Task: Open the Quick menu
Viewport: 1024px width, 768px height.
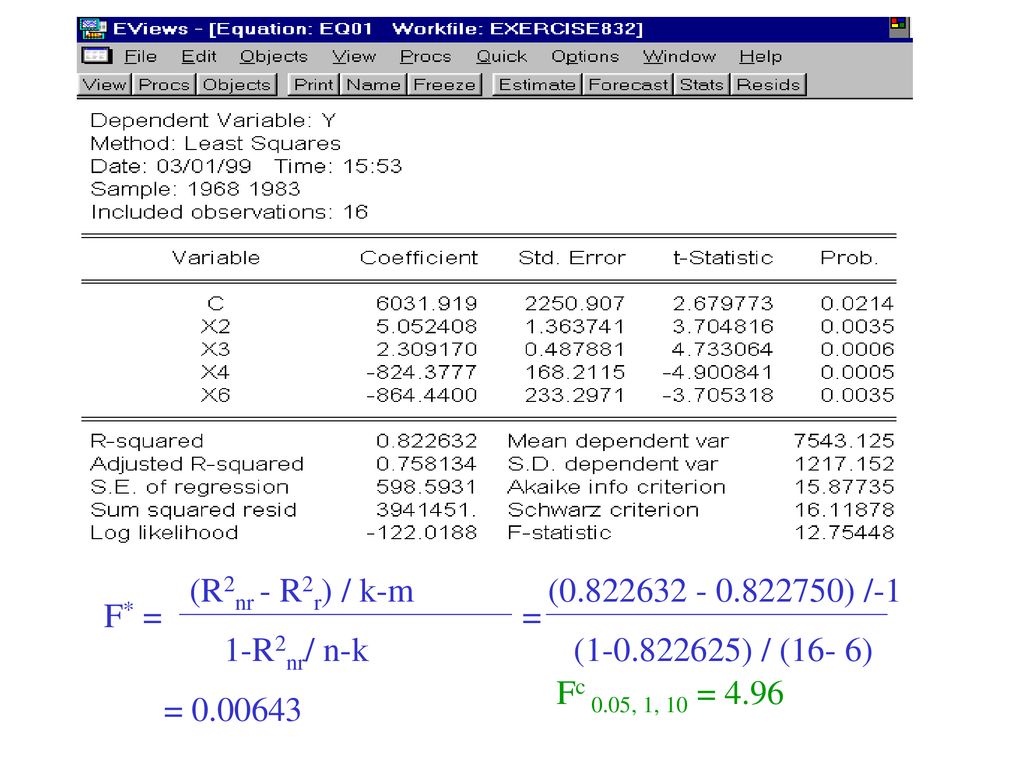Action: coord(502,57)
